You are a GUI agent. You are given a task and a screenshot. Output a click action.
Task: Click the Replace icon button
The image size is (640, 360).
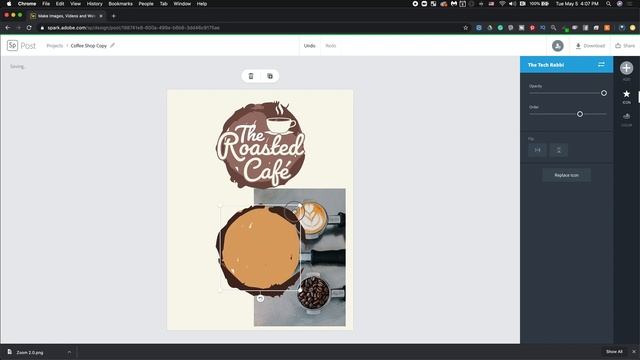pyautogui.click(x=567, y=175)
